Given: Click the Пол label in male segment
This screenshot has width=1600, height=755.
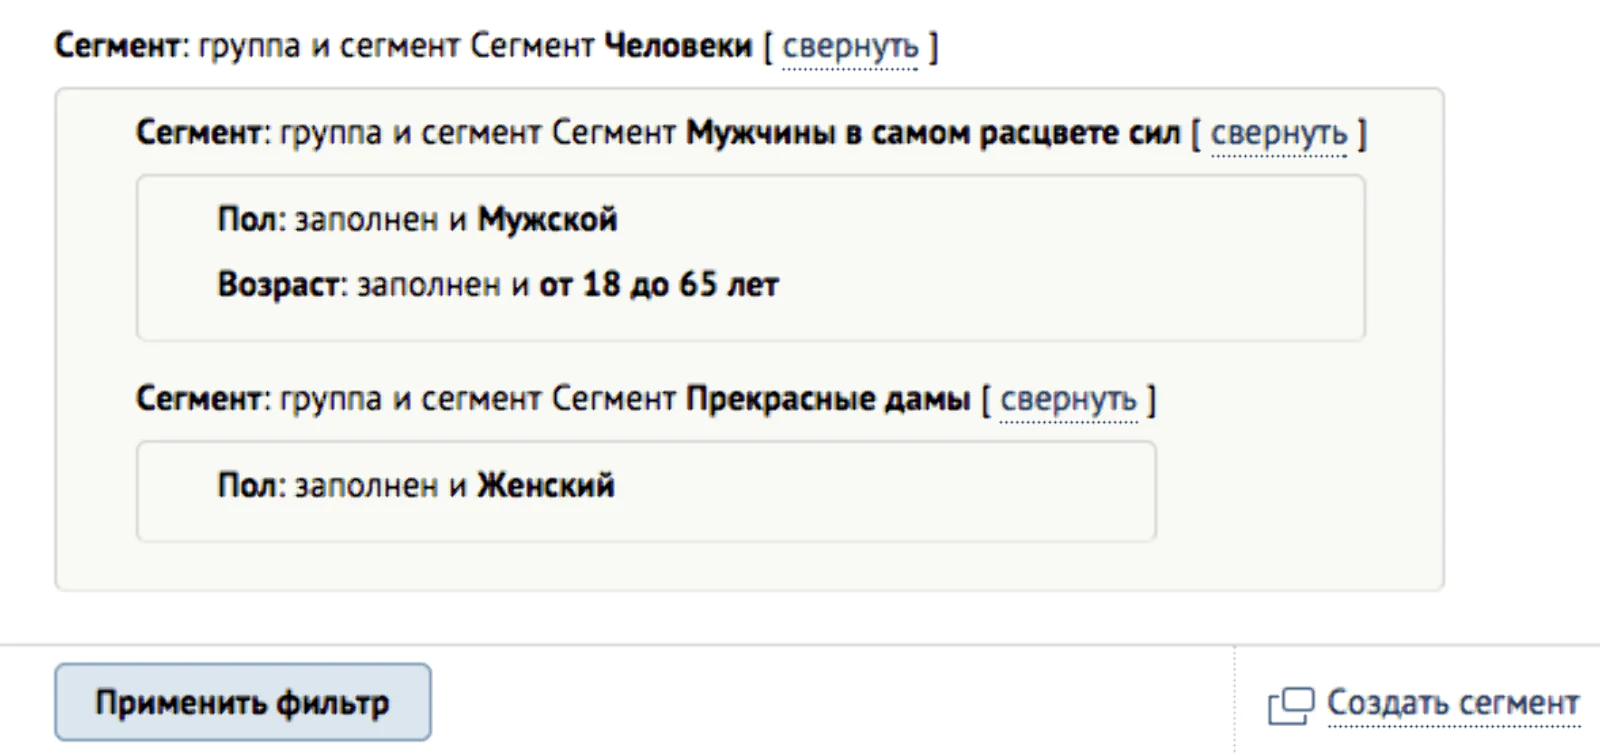Looking at the screenshot, I should (x=247, y=219).
